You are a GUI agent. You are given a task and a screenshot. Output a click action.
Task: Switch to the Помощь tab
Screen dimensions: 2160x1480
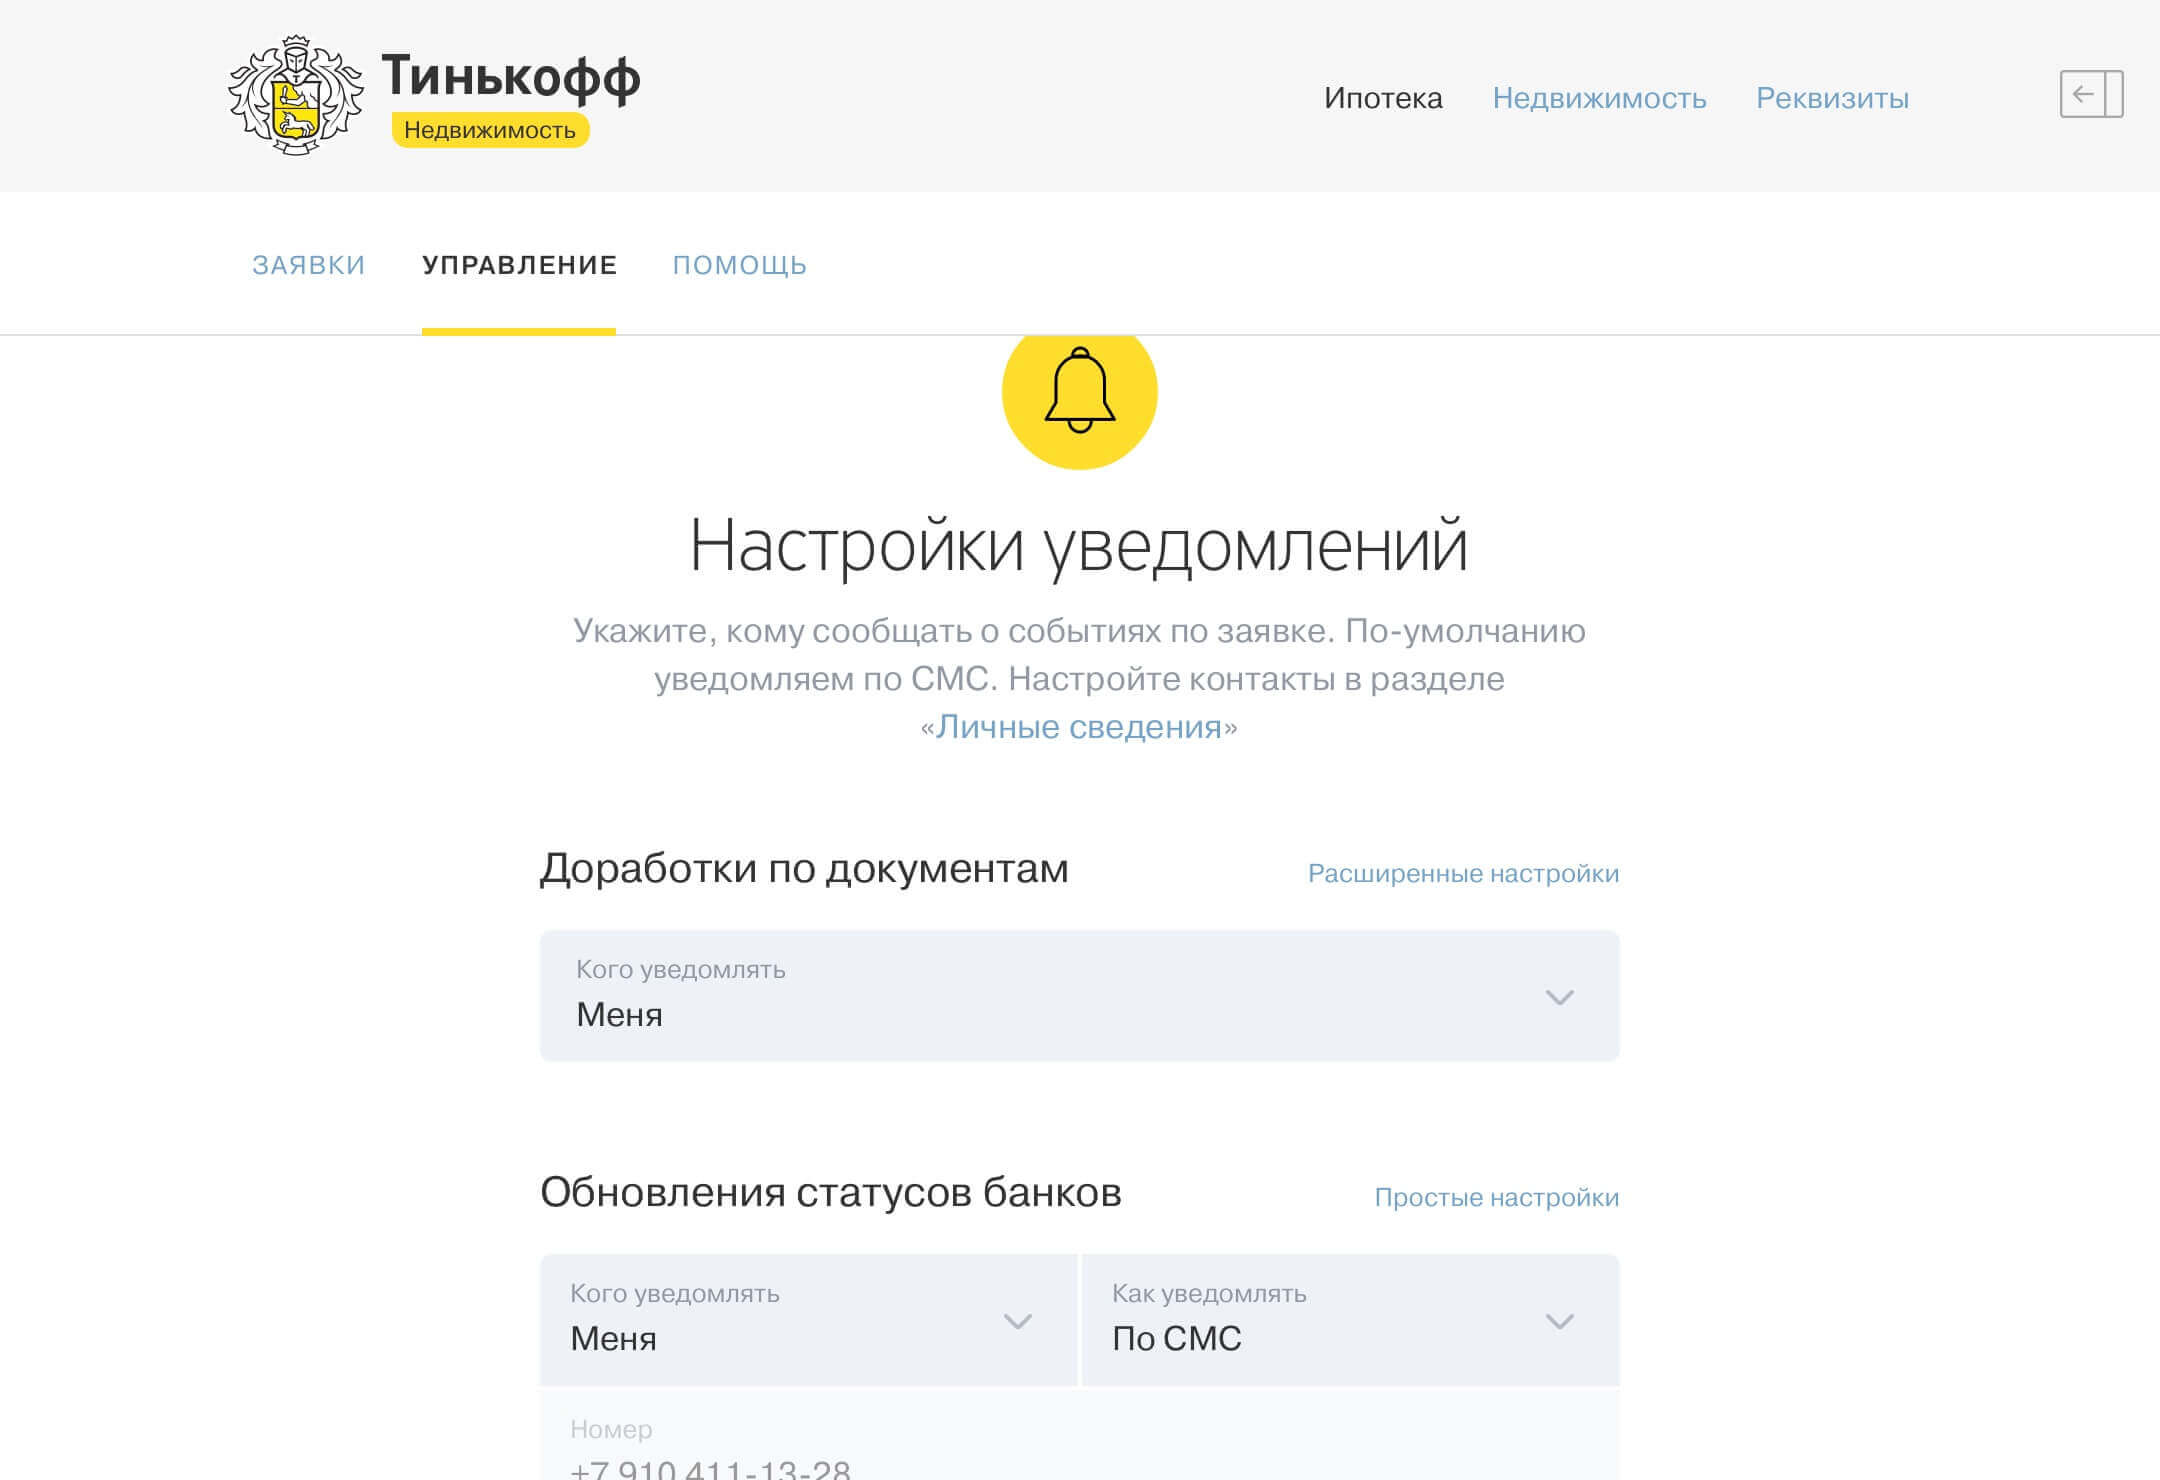739,265
